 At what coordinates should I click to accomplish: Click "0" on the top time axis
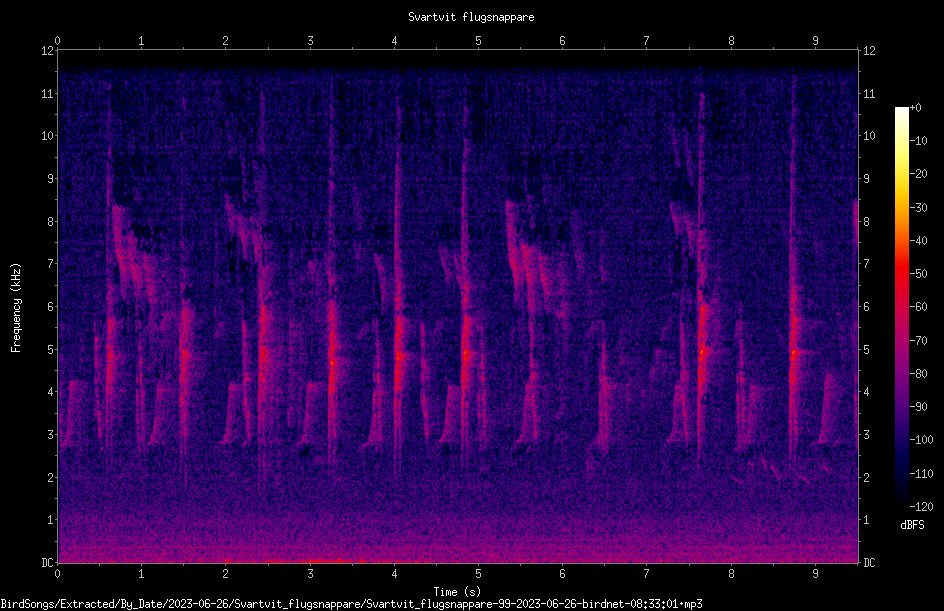[x=57, y=41]
